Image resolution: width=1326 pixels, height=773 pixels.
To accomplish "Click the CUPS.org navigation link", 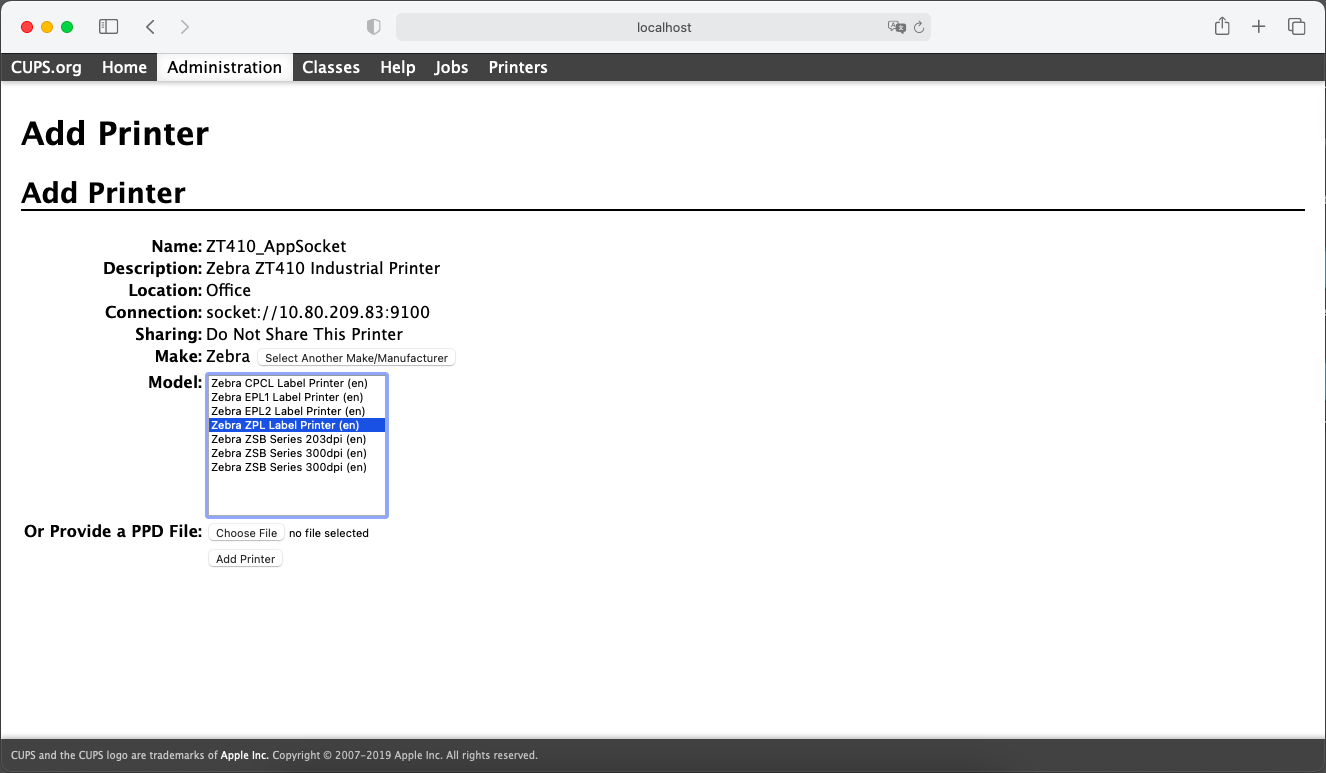I will click(46, 67).
